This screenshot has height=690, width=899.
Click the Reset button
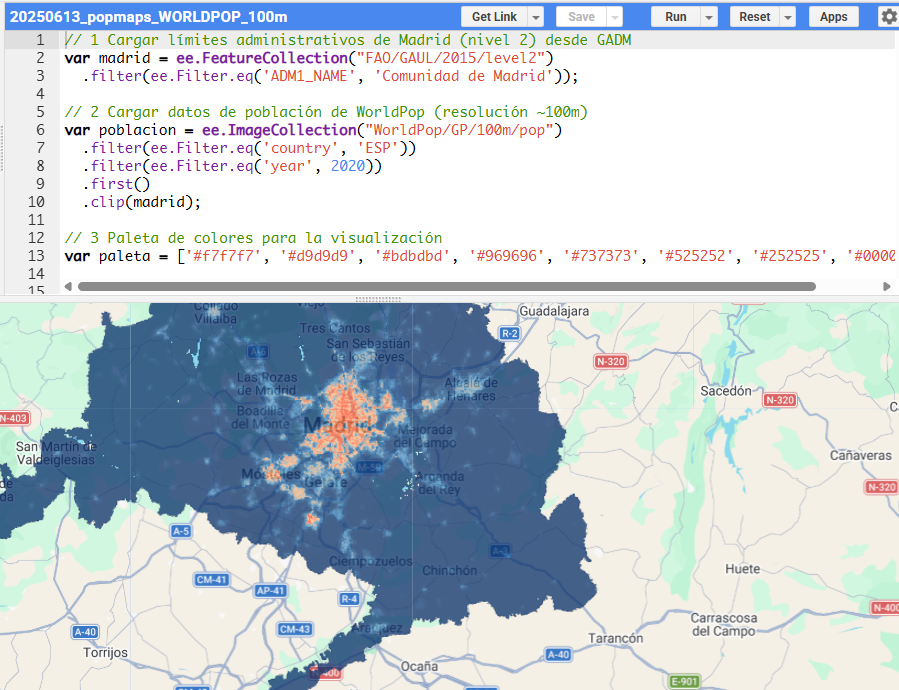pyautogui.click(x=754, y=17)
